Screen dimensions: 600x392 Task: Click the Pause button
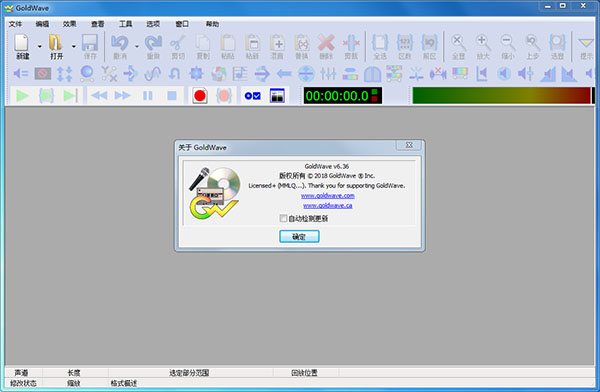pyautogui.click(x=148, y=96)
